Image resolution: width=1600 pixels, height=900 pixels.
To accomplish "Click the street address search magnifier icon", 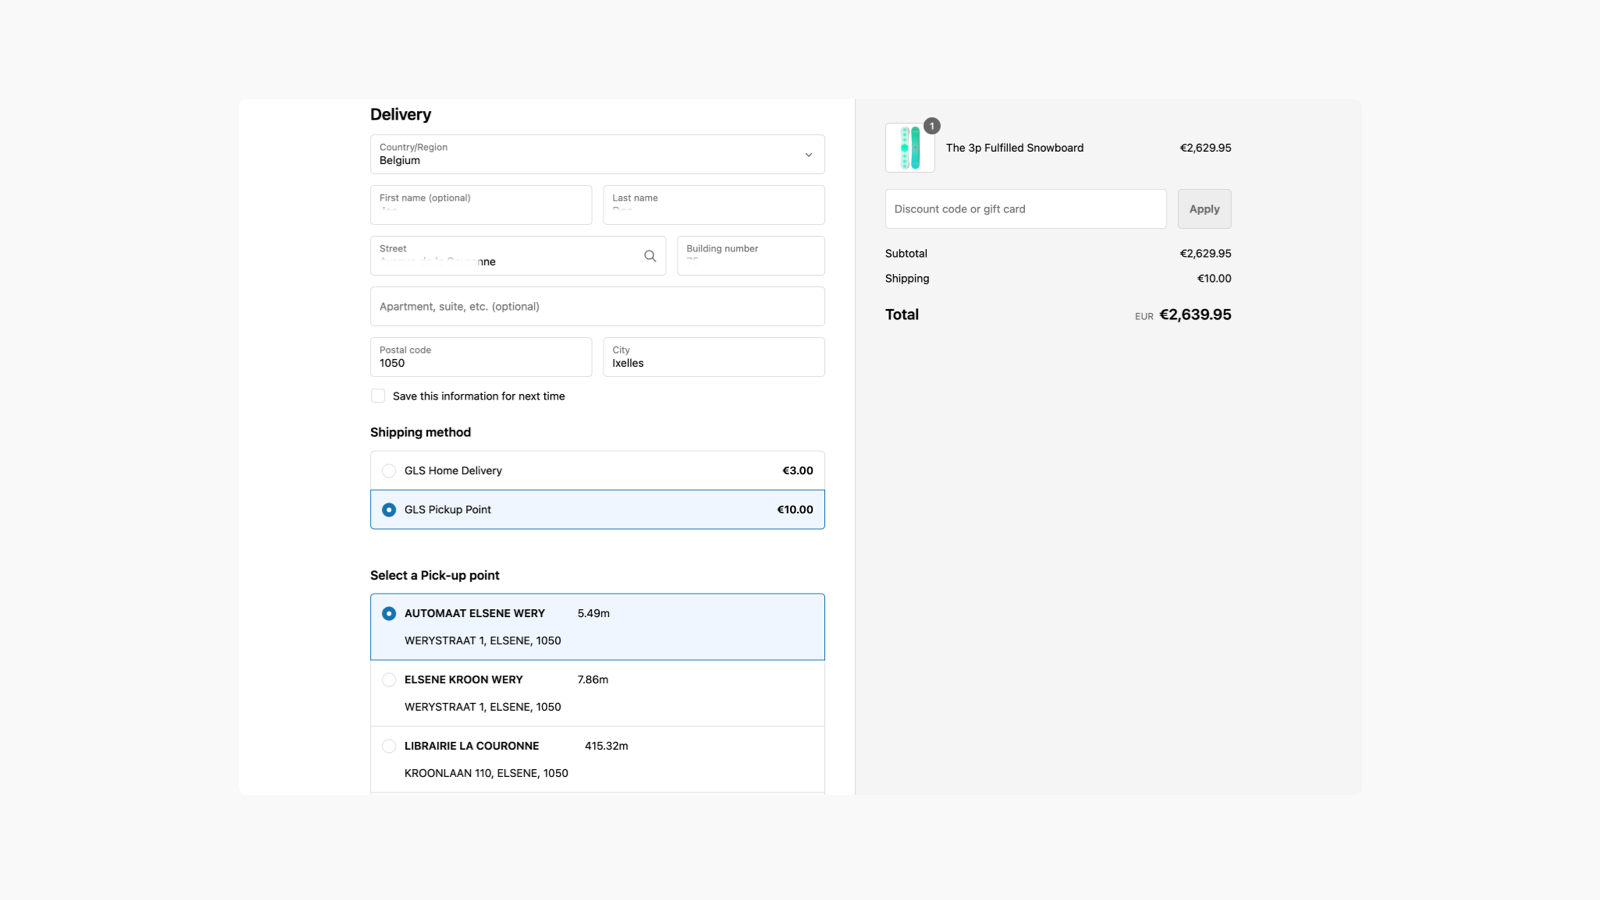I will 650,255.
